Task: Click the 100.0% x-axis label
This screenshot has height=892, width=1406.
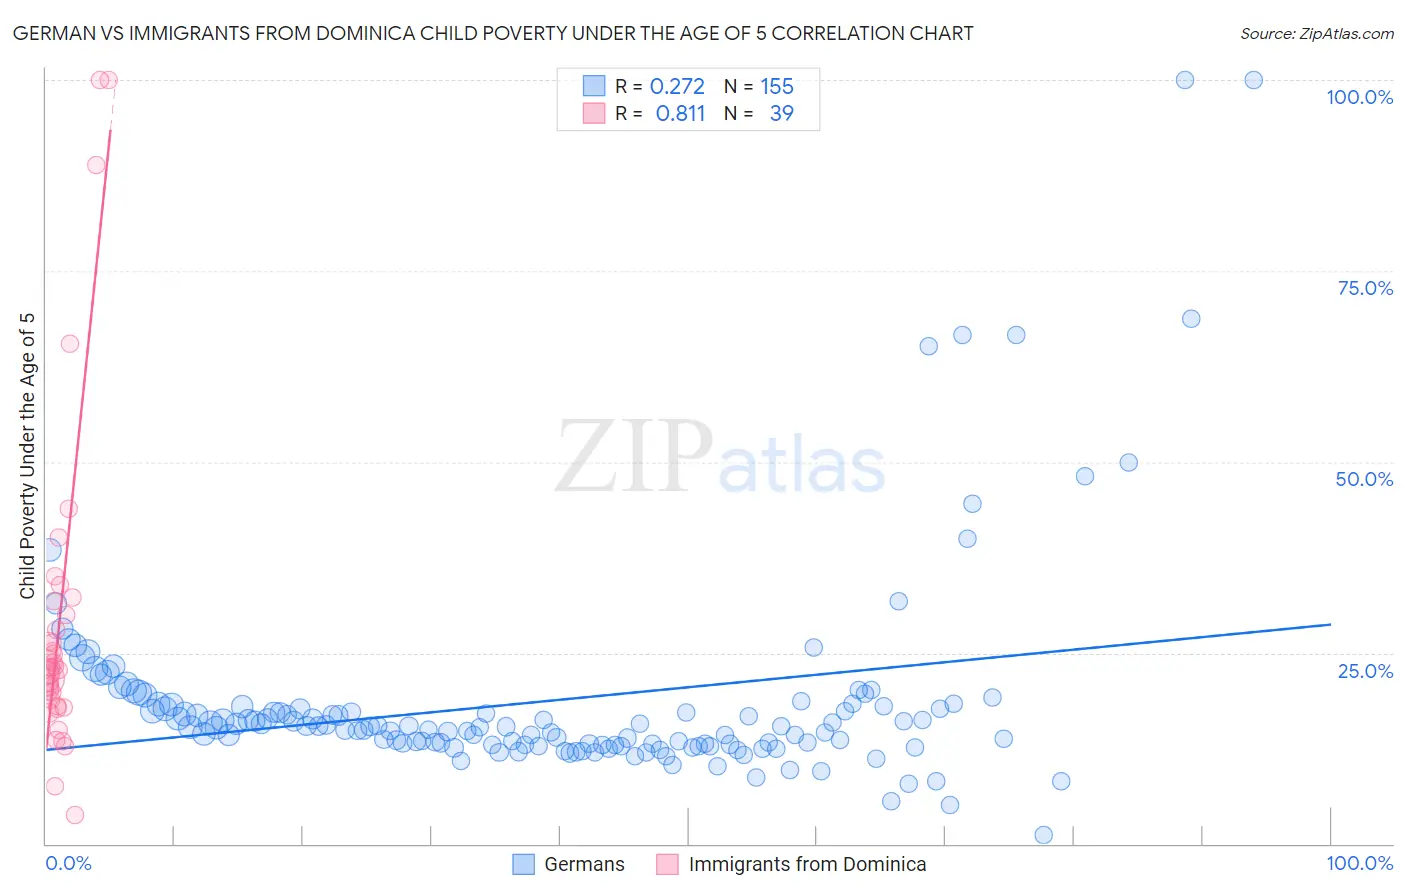Action: pyautogui.click(x=1359, y=863)
